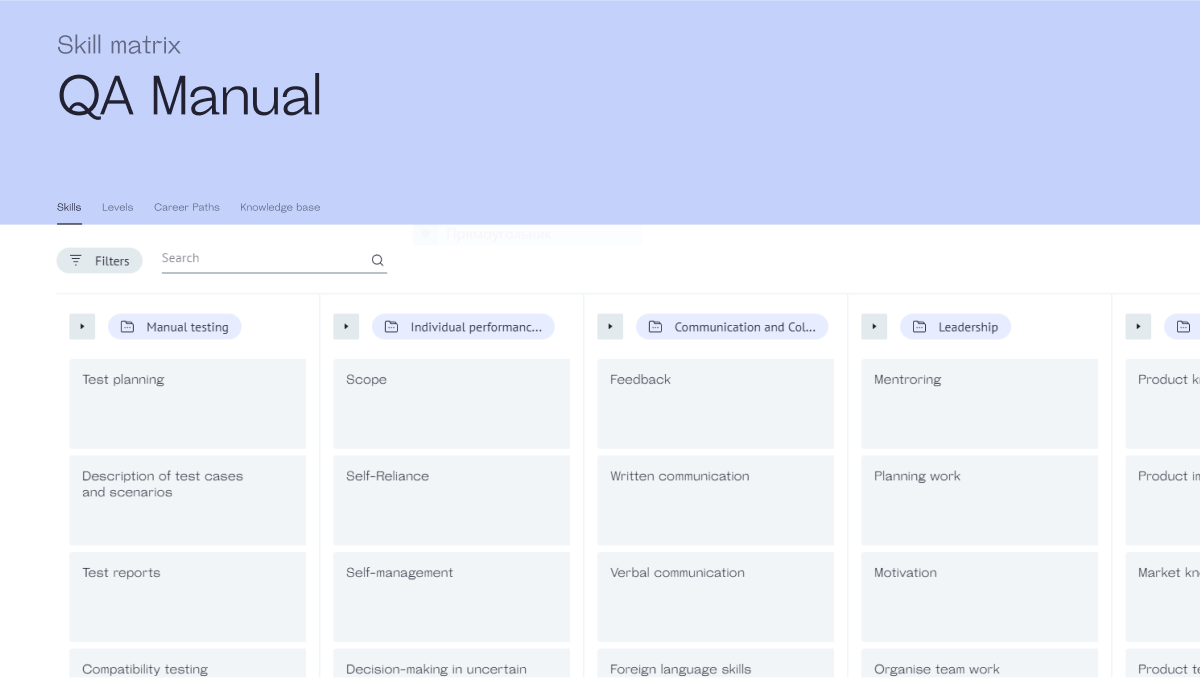
Task: Select the Manual testing category chip
Action: pyautogui.click(x=175, y=327)
